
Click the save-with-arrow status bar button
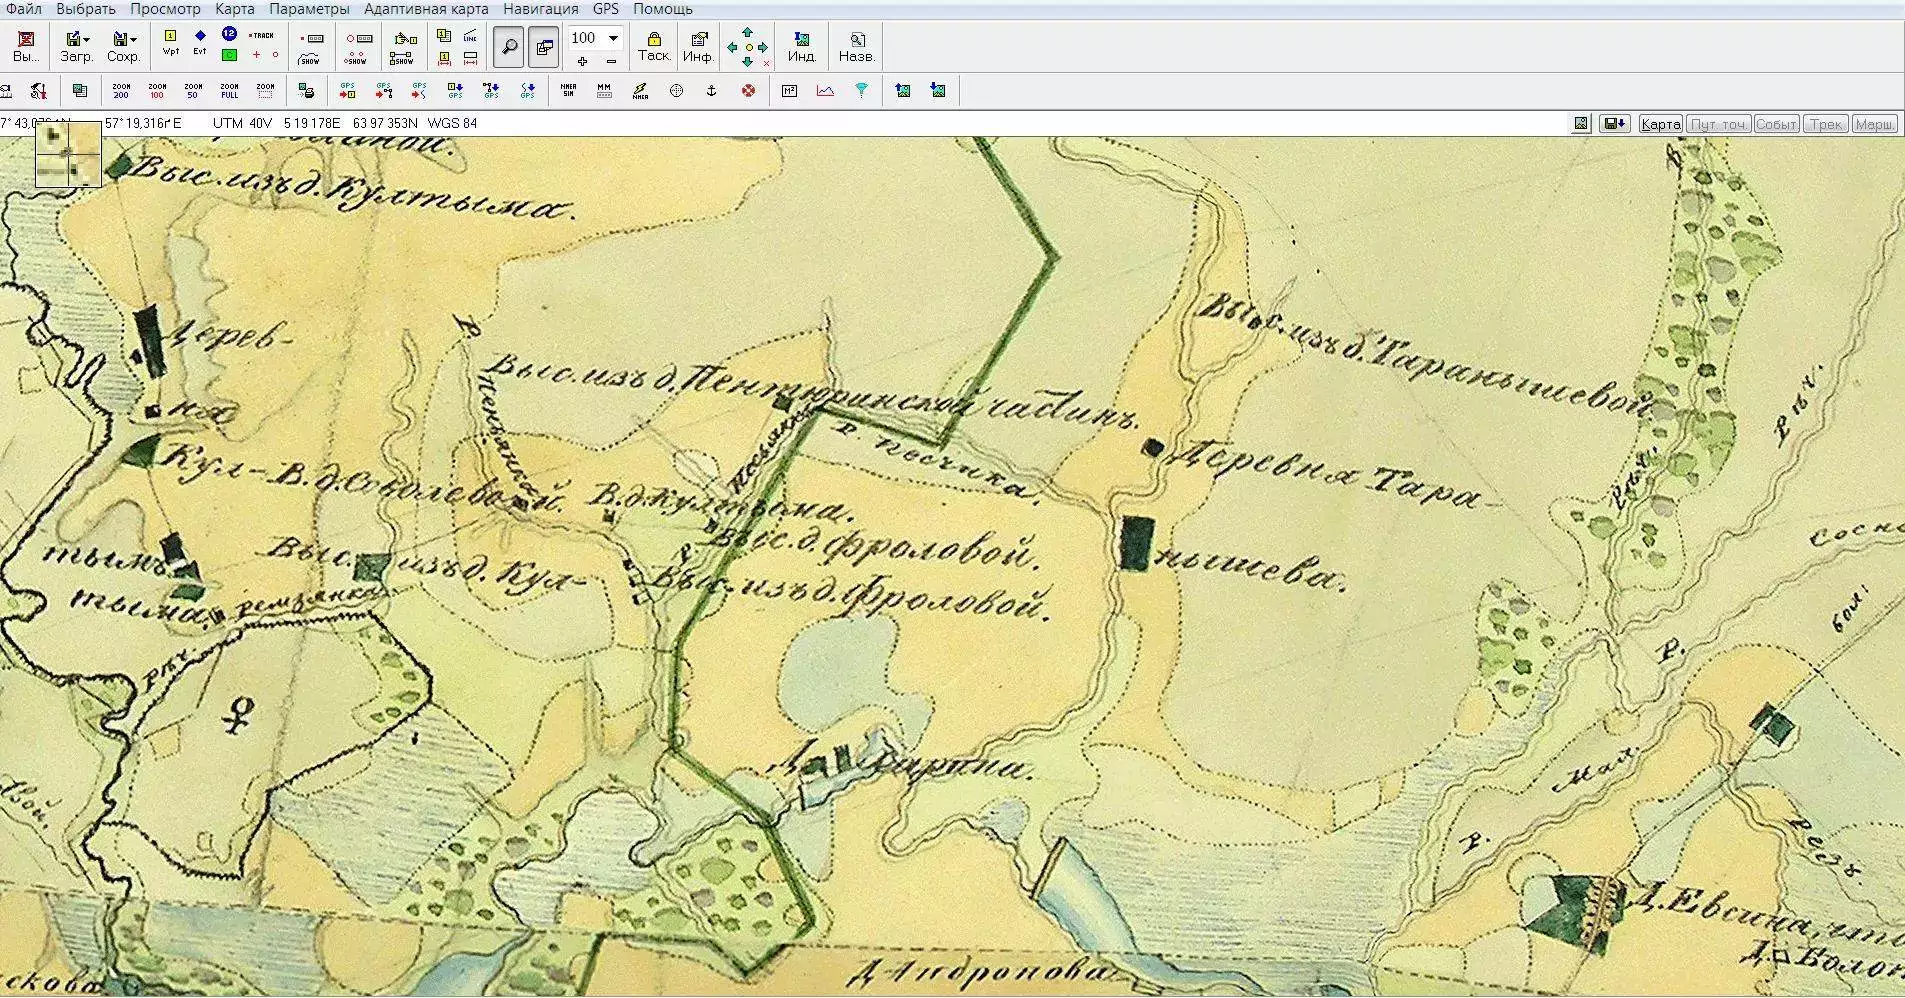[1614, 124]
